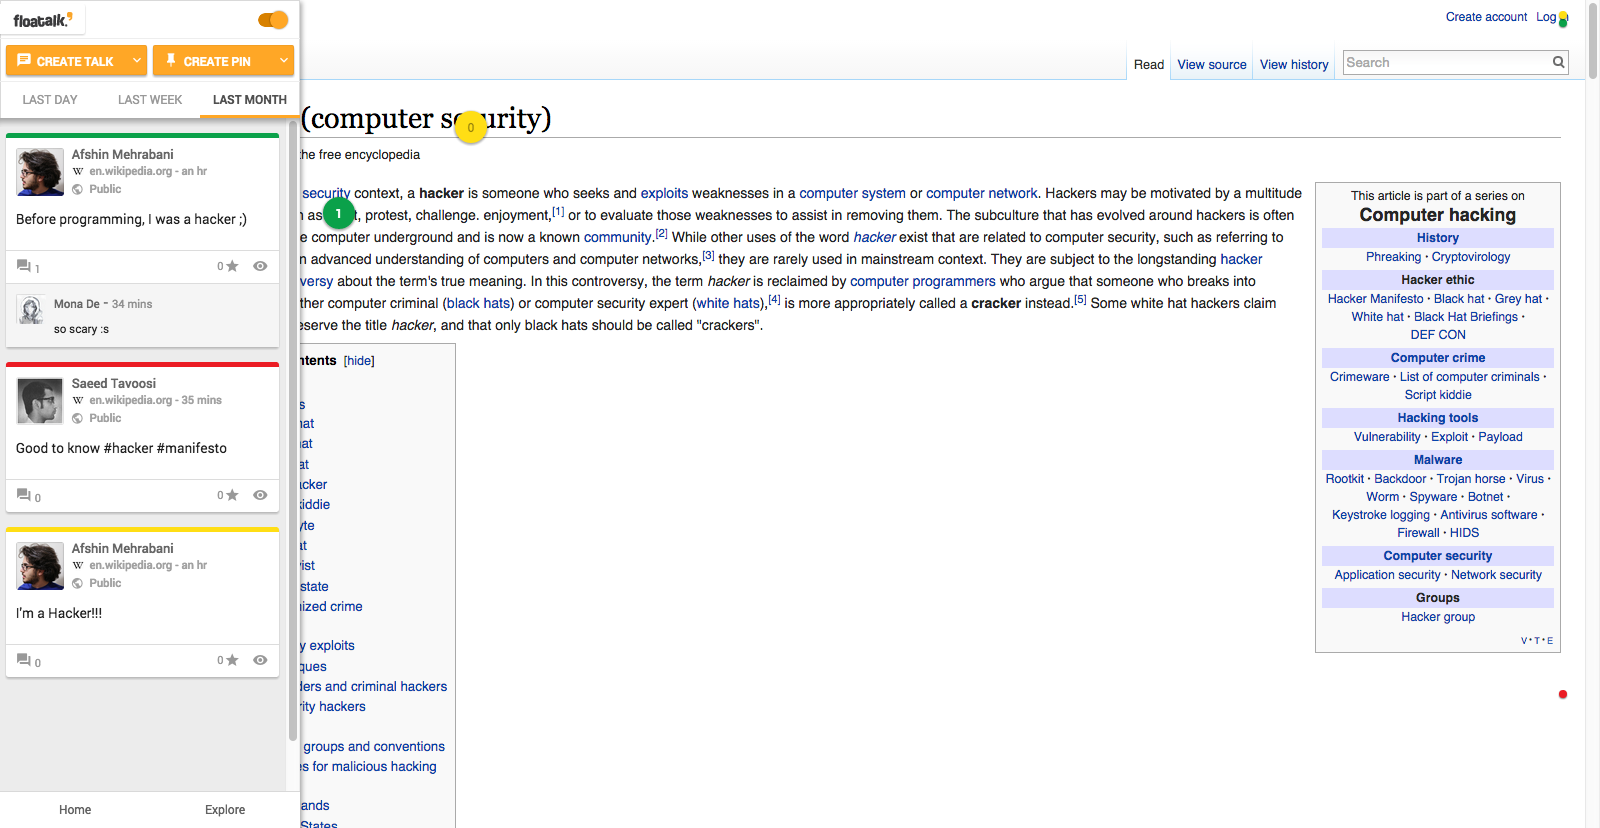
Task: Click the Wikipedia Search input field
Action: pos(1446,62)
